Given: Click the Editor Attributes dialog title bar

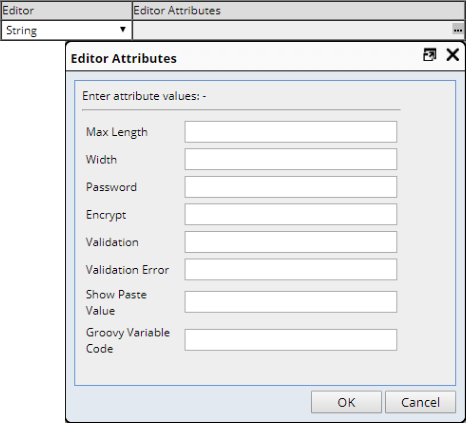Looking at the screenshot, I should coord(243,57).
